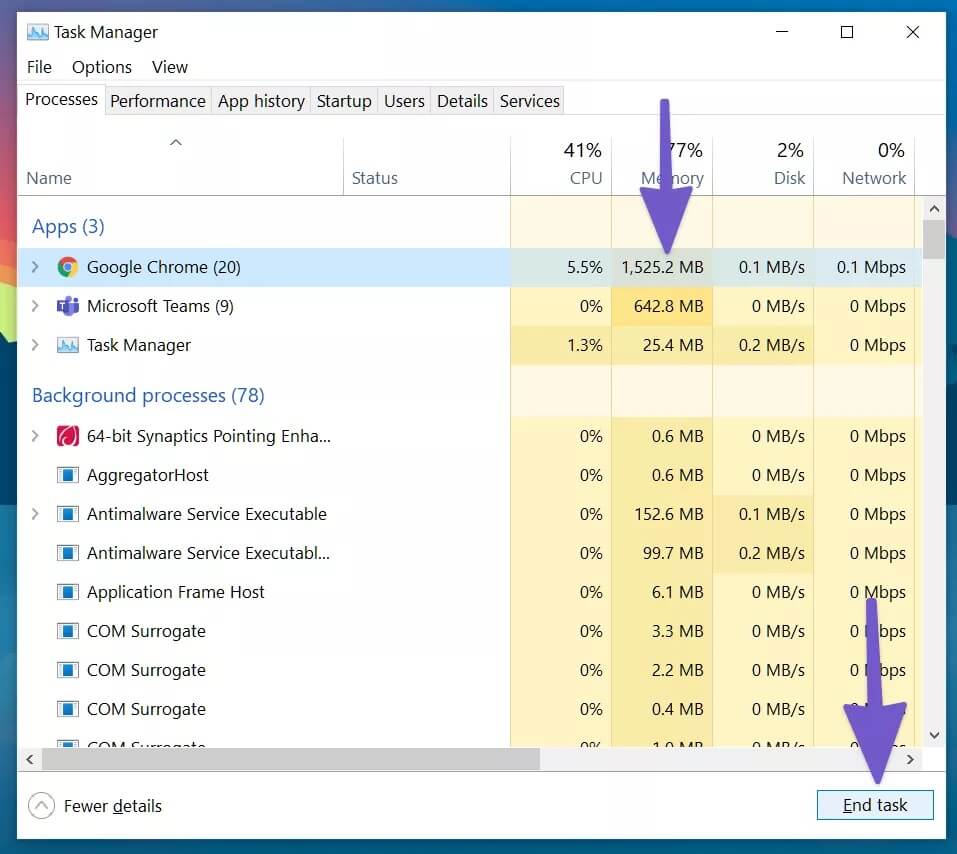Click the horizontal scrollbar right arrow
This screenshot has width=957, height=854.
point(910,759)
